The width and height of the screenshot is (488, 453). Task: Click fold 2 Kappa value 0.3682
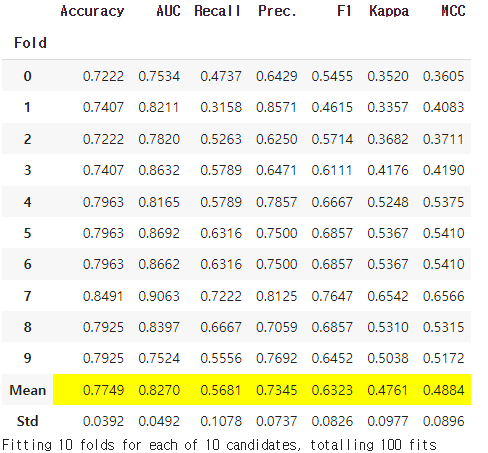(x=388, y=139)
